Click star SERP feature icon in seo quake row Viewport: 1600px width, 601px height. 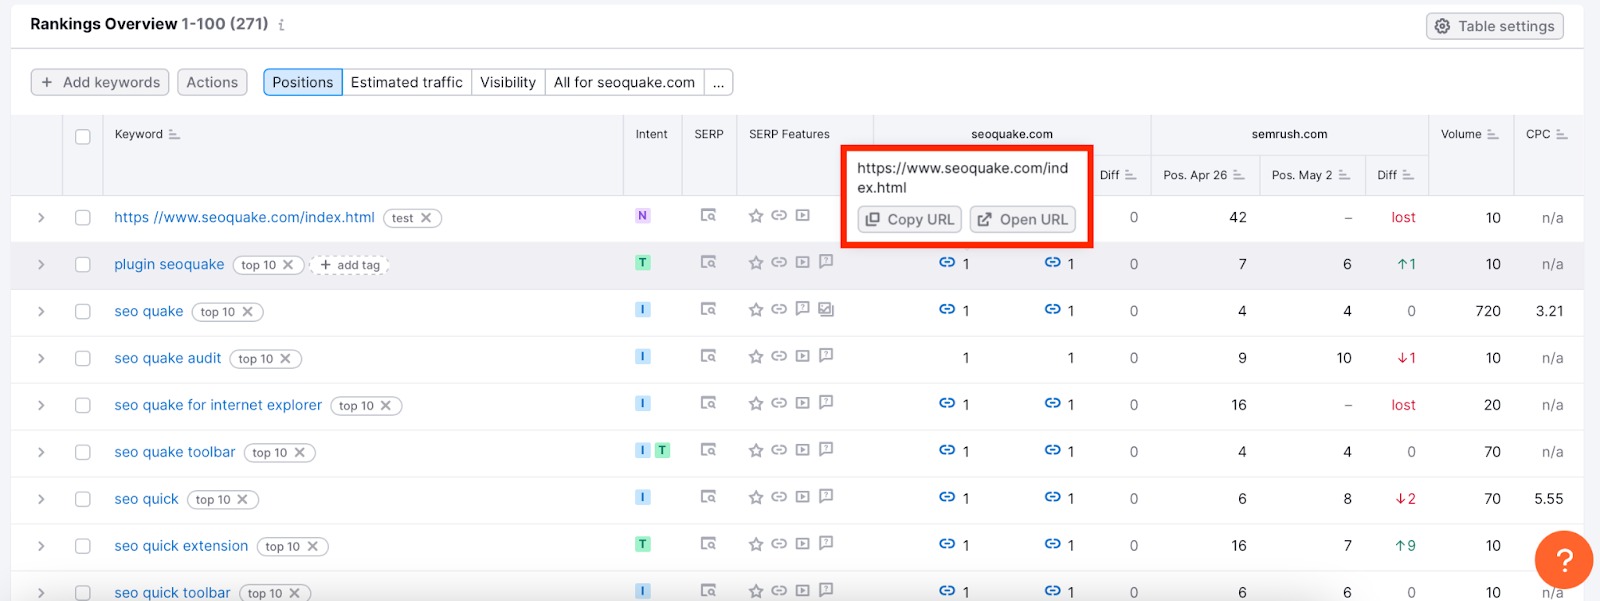coord(756,310)
